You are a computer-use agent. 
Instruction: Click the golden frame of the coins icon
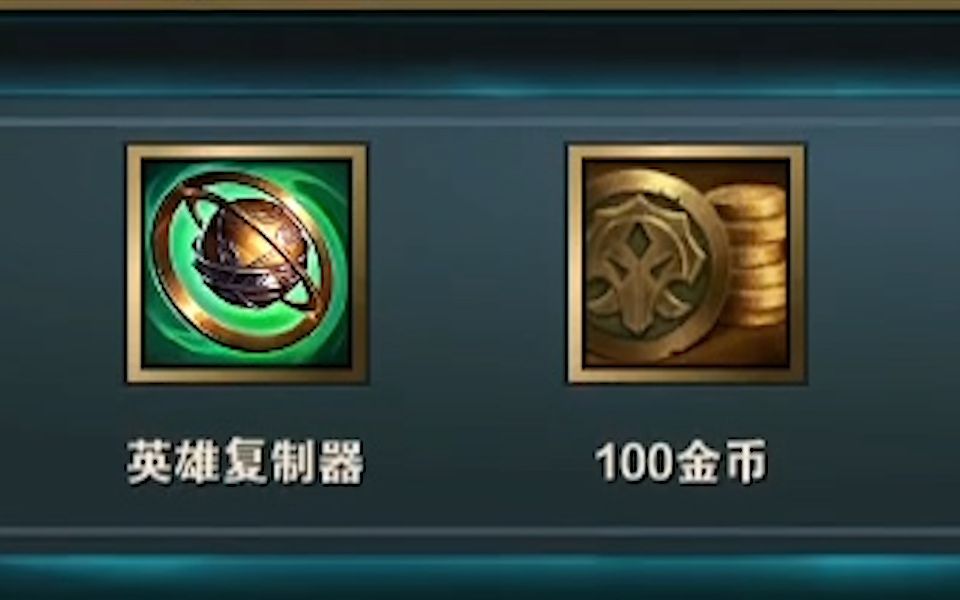[x=686, y=152]
